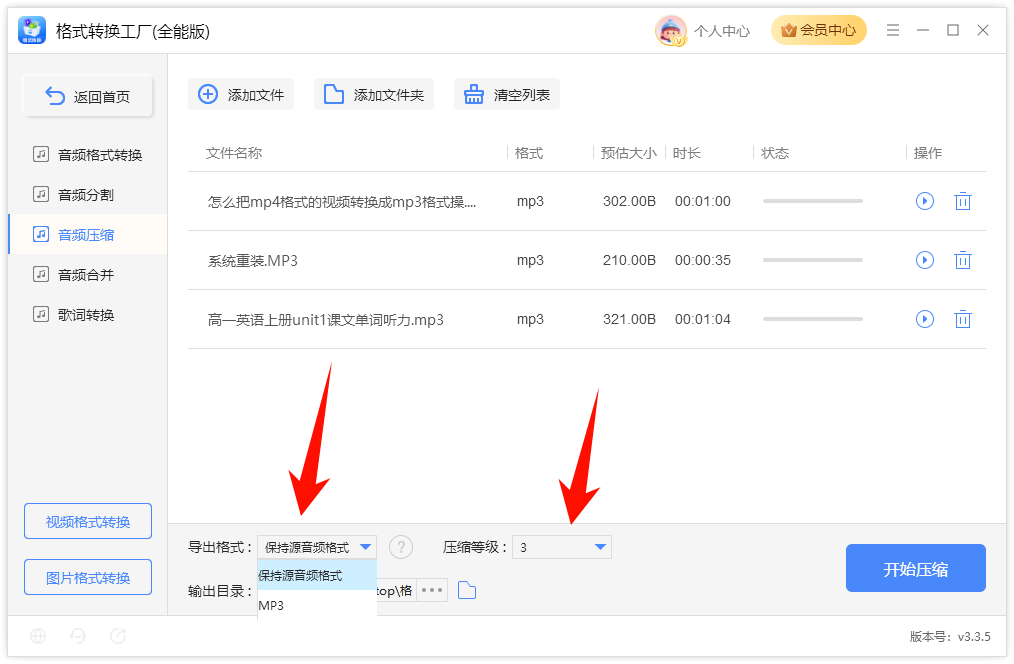Delete the 高一英语上册unit1 file row

(x=963, y=319)
